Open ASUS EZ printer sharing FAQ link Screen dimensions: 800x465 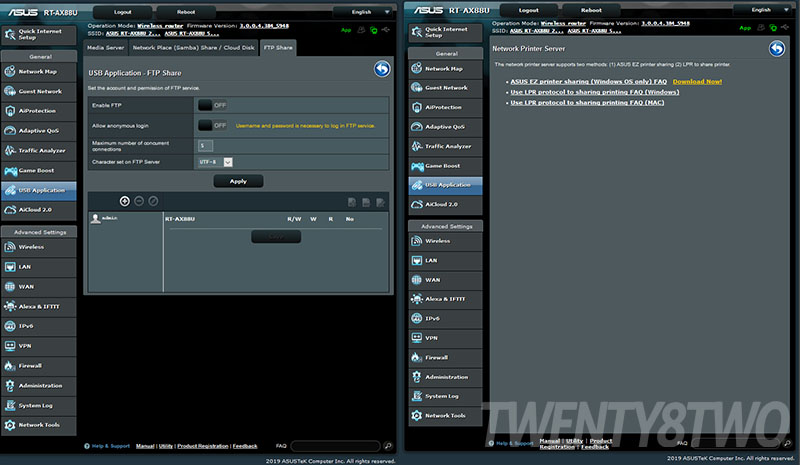pos(588,82)
